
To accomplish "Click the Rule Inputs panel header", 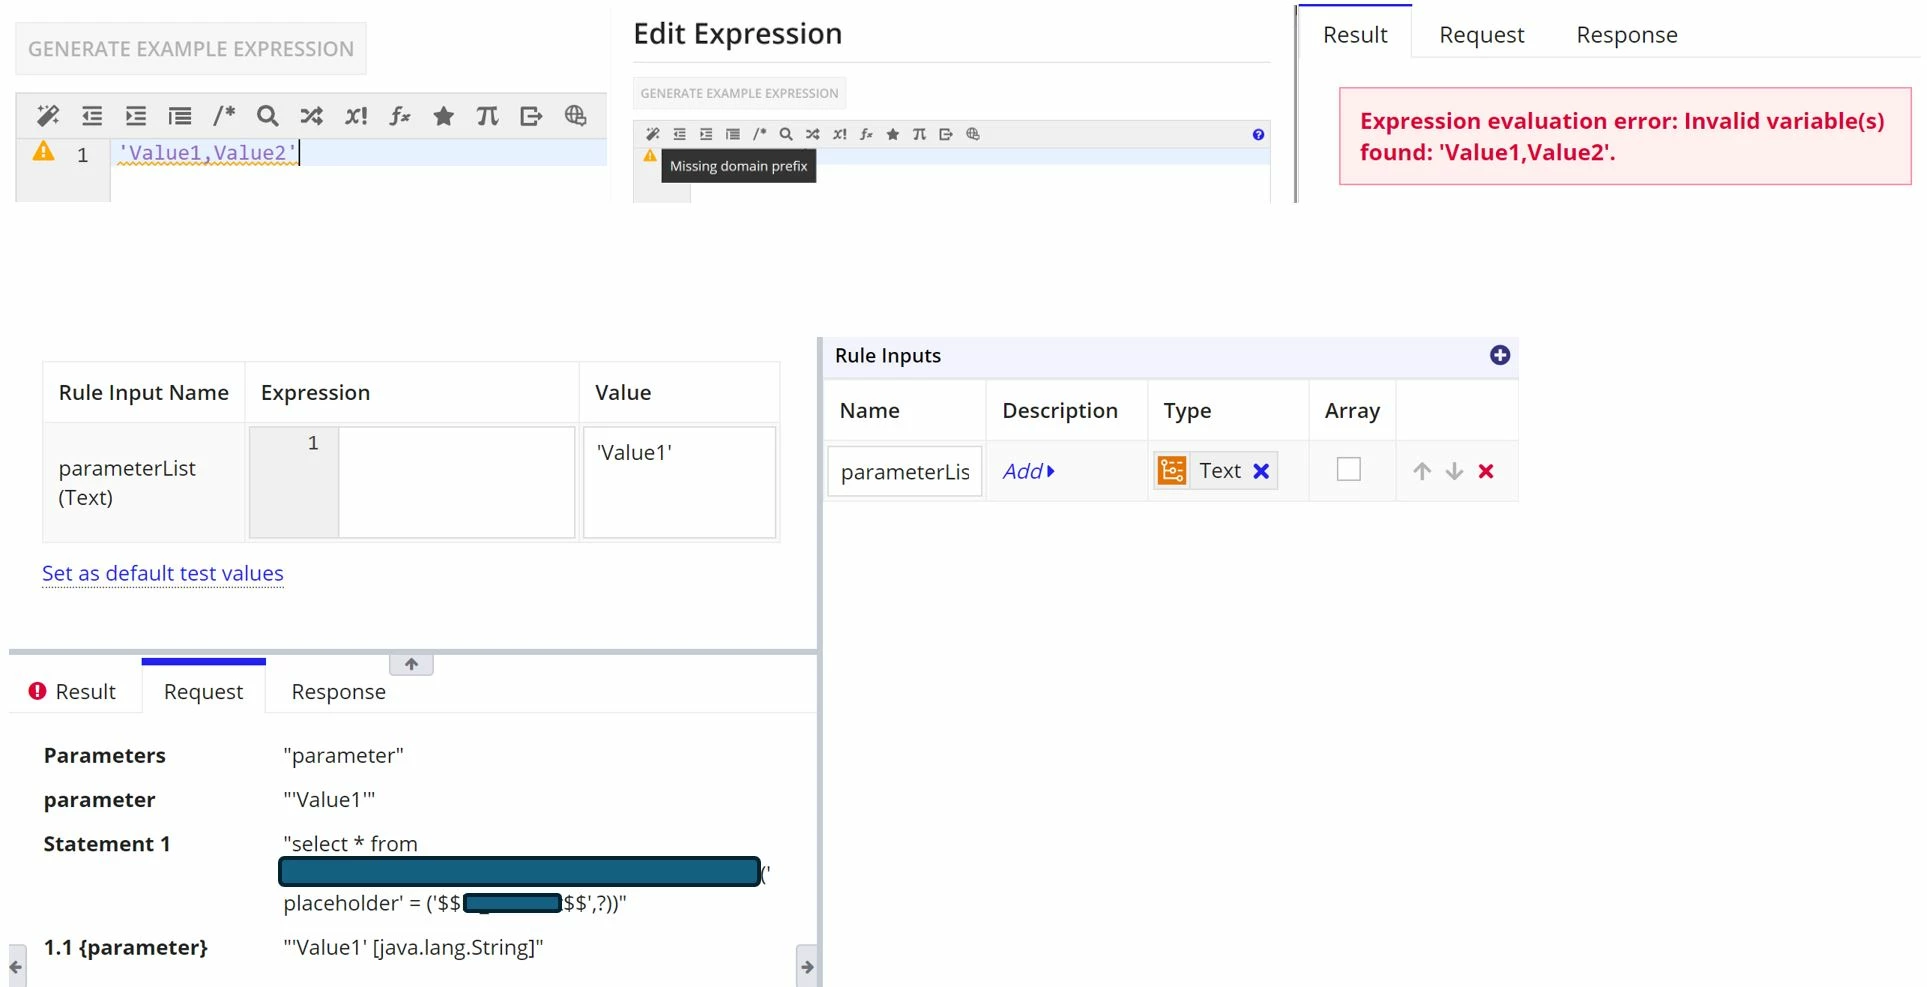I will pos(1170,356).
